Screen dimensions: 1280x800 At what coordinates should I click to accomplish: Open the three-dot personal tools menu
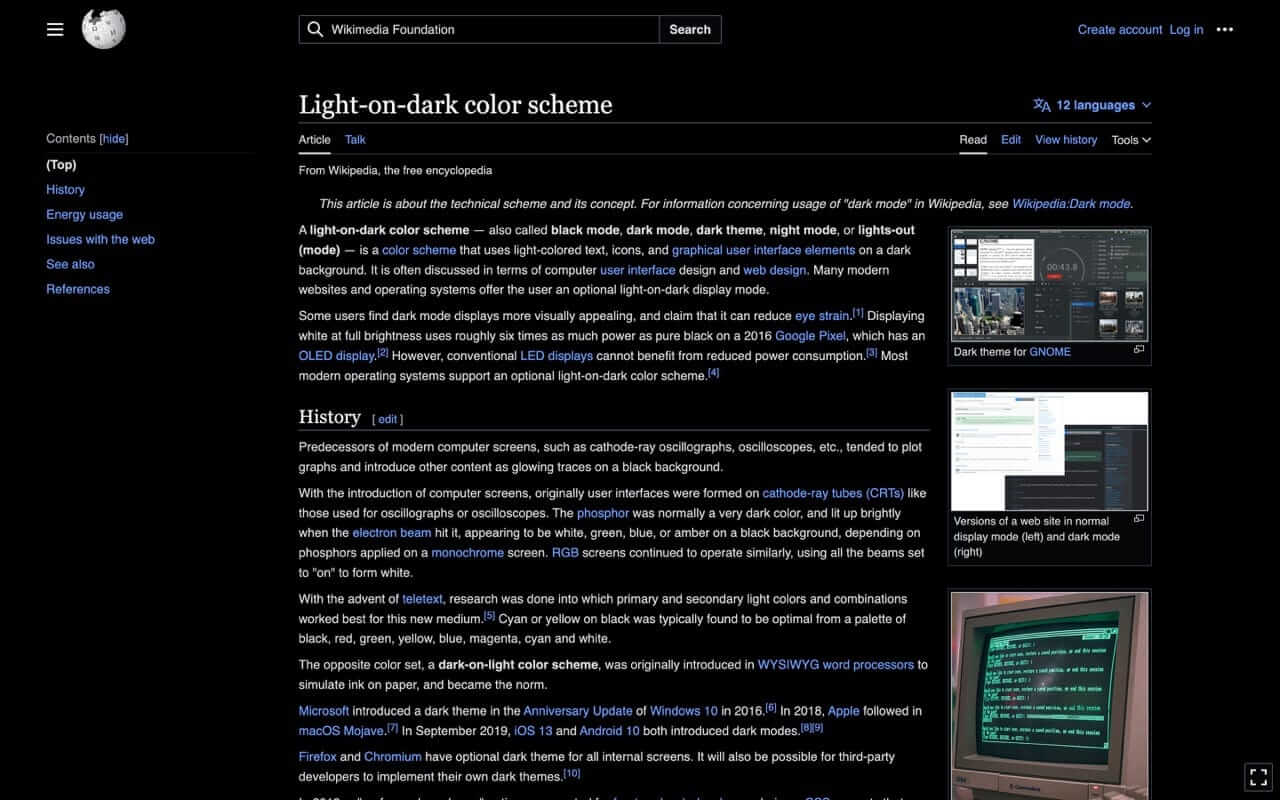(1225, 29)
